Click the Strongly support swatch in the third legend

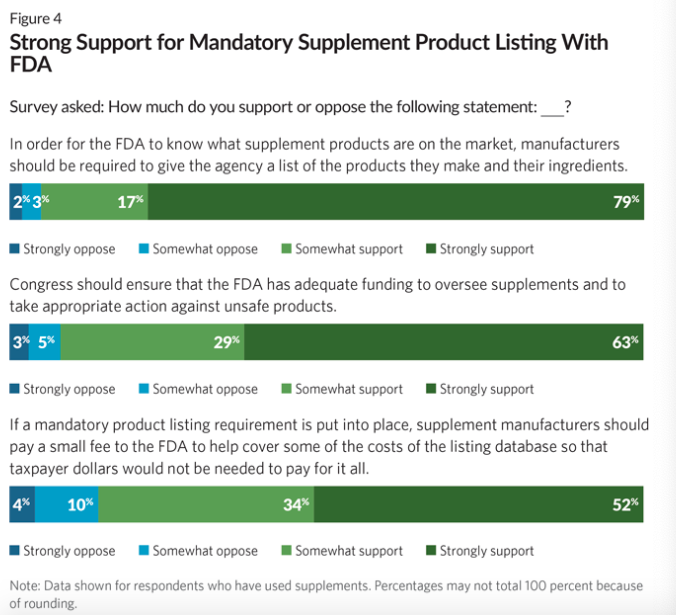click(x=431, y=550)
